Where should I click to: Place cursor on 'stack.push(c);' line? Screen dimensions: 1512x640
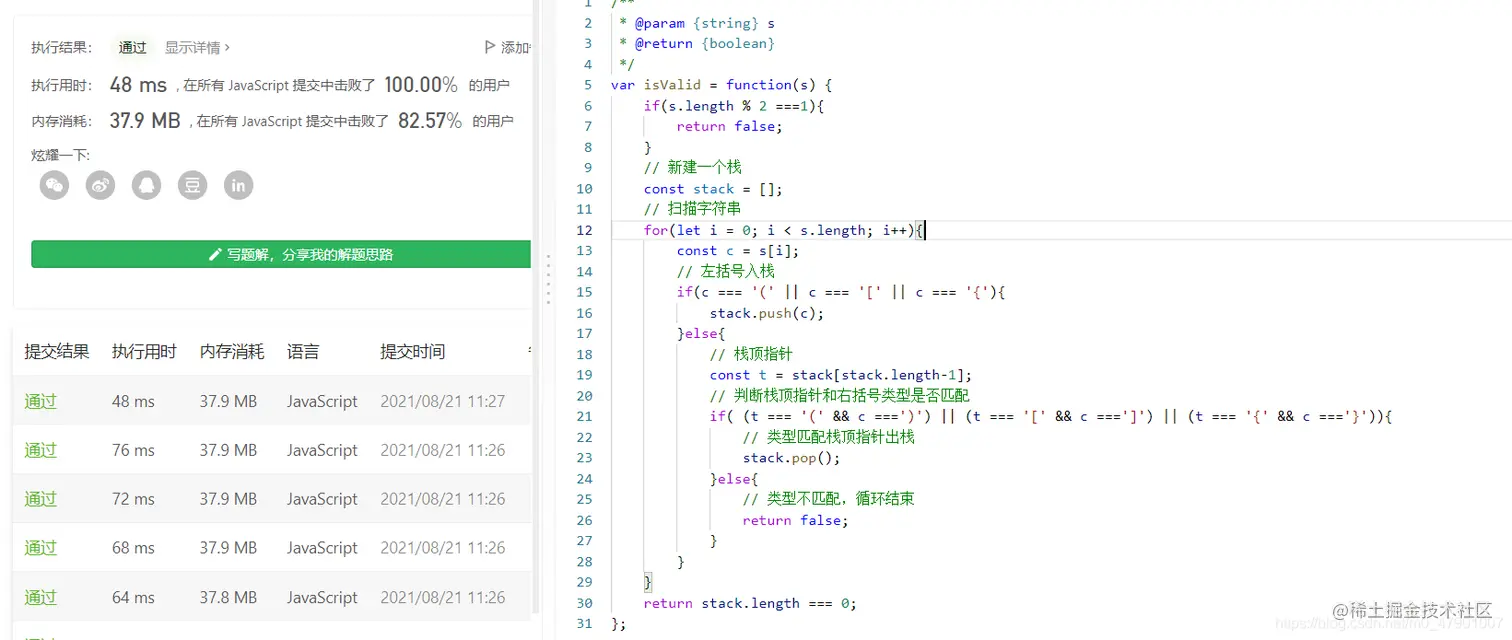(767, 313)
